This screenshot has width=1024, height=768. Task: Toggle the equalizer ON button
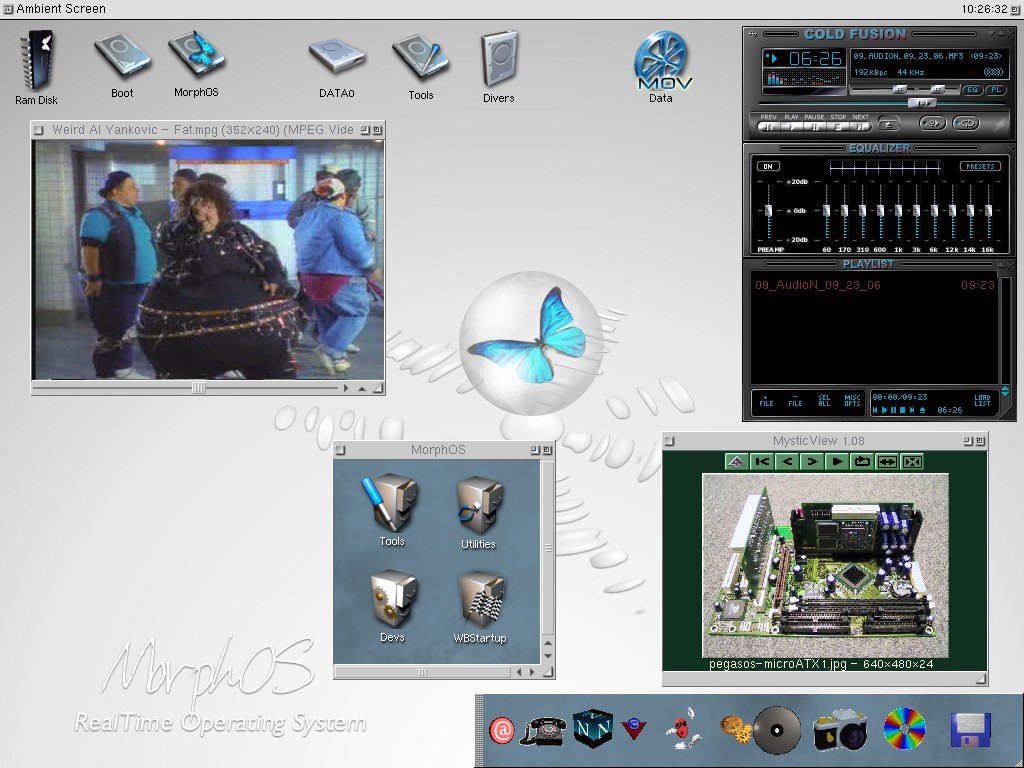[768, 166]
